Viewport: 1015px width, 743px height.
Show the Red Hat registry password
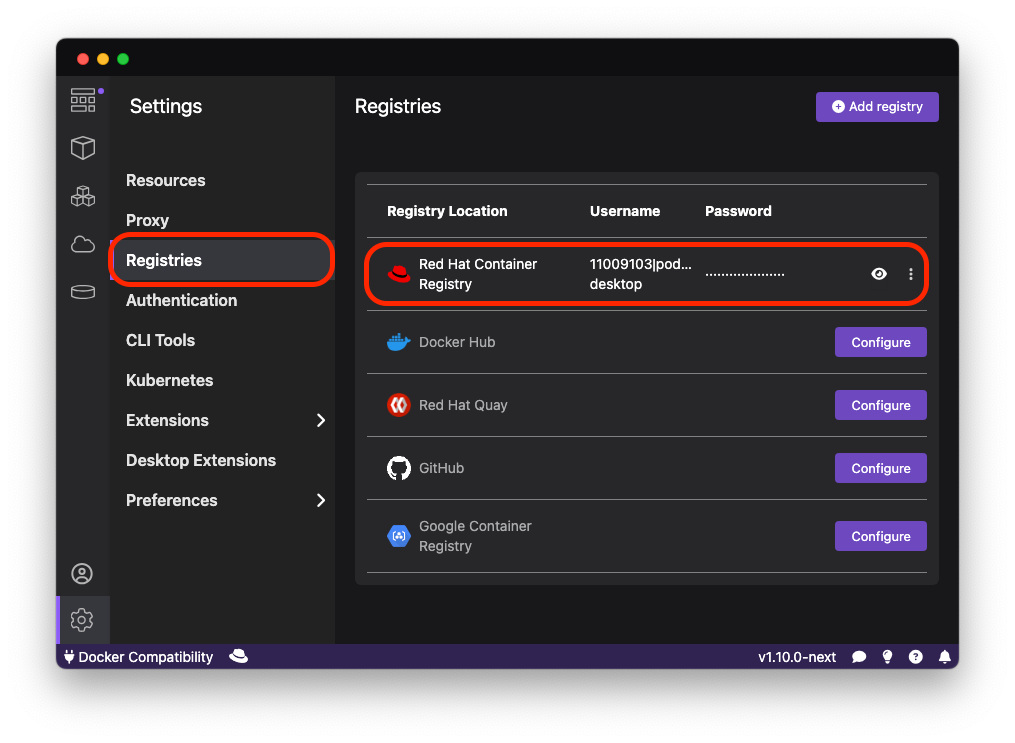(878, 274)
